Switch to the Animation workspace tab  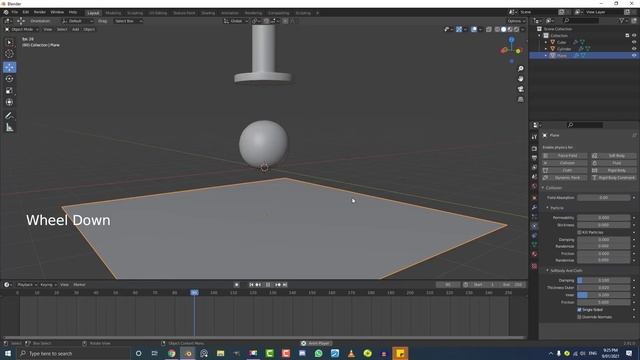pyautogui.click(x=229, y=13)
